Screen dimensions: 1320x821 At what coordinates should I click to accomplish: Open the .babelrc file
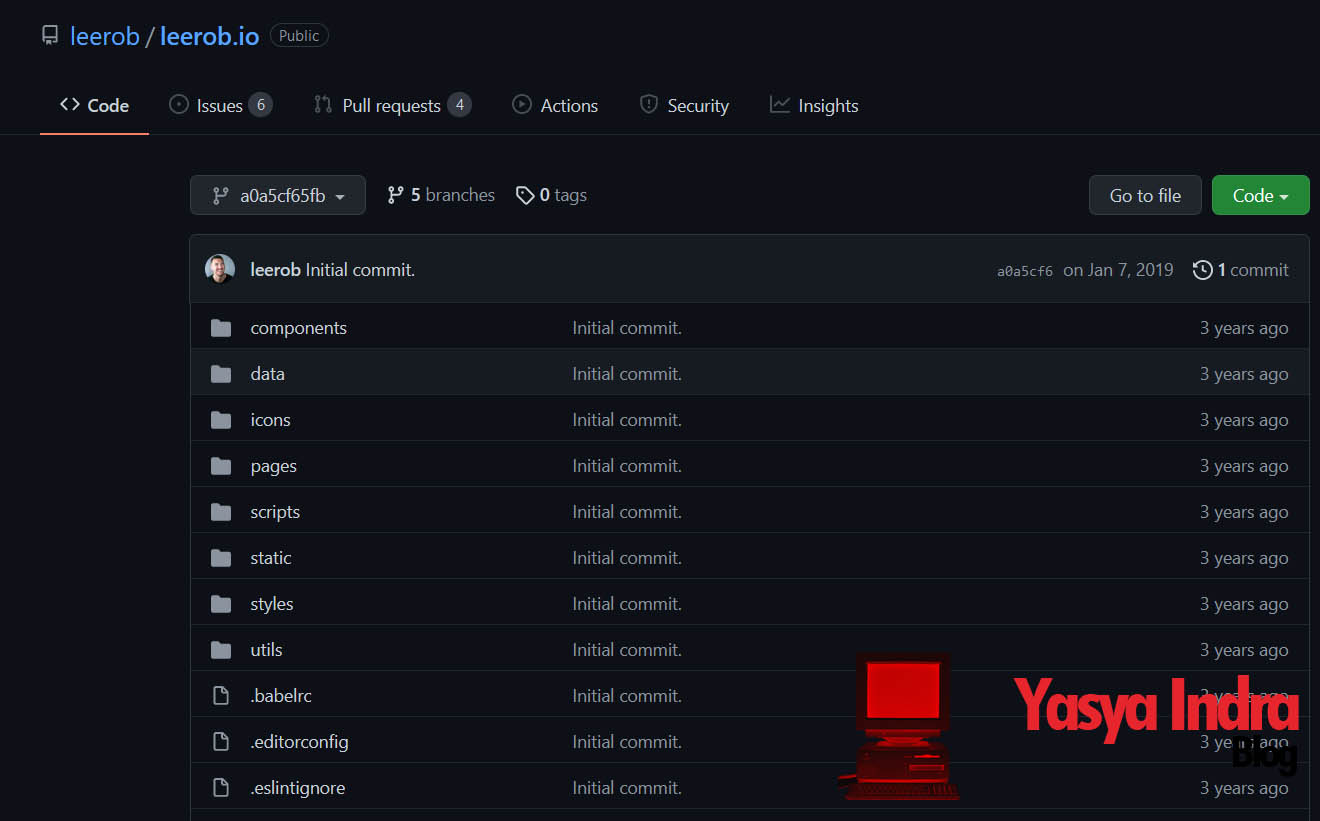281,696
